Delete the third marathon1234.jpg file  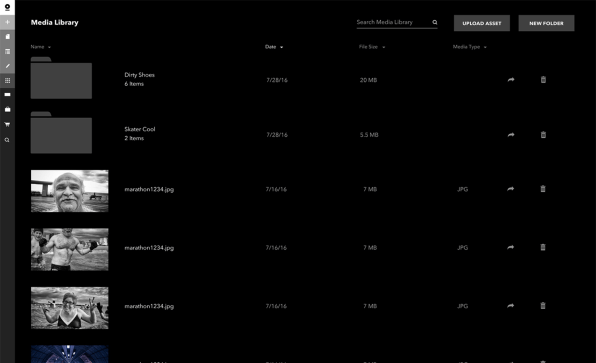[x=543, y=306]
